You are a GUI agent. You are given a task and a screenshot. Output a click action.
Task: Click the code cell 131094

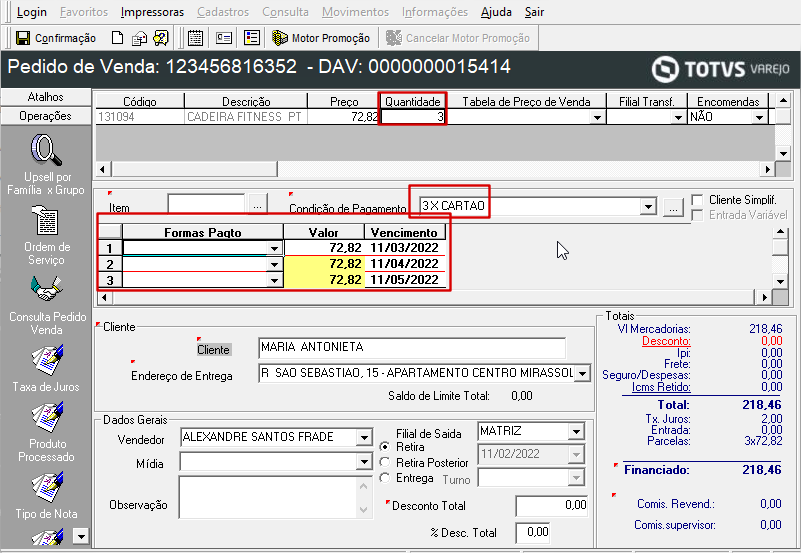tap(140, 117)
